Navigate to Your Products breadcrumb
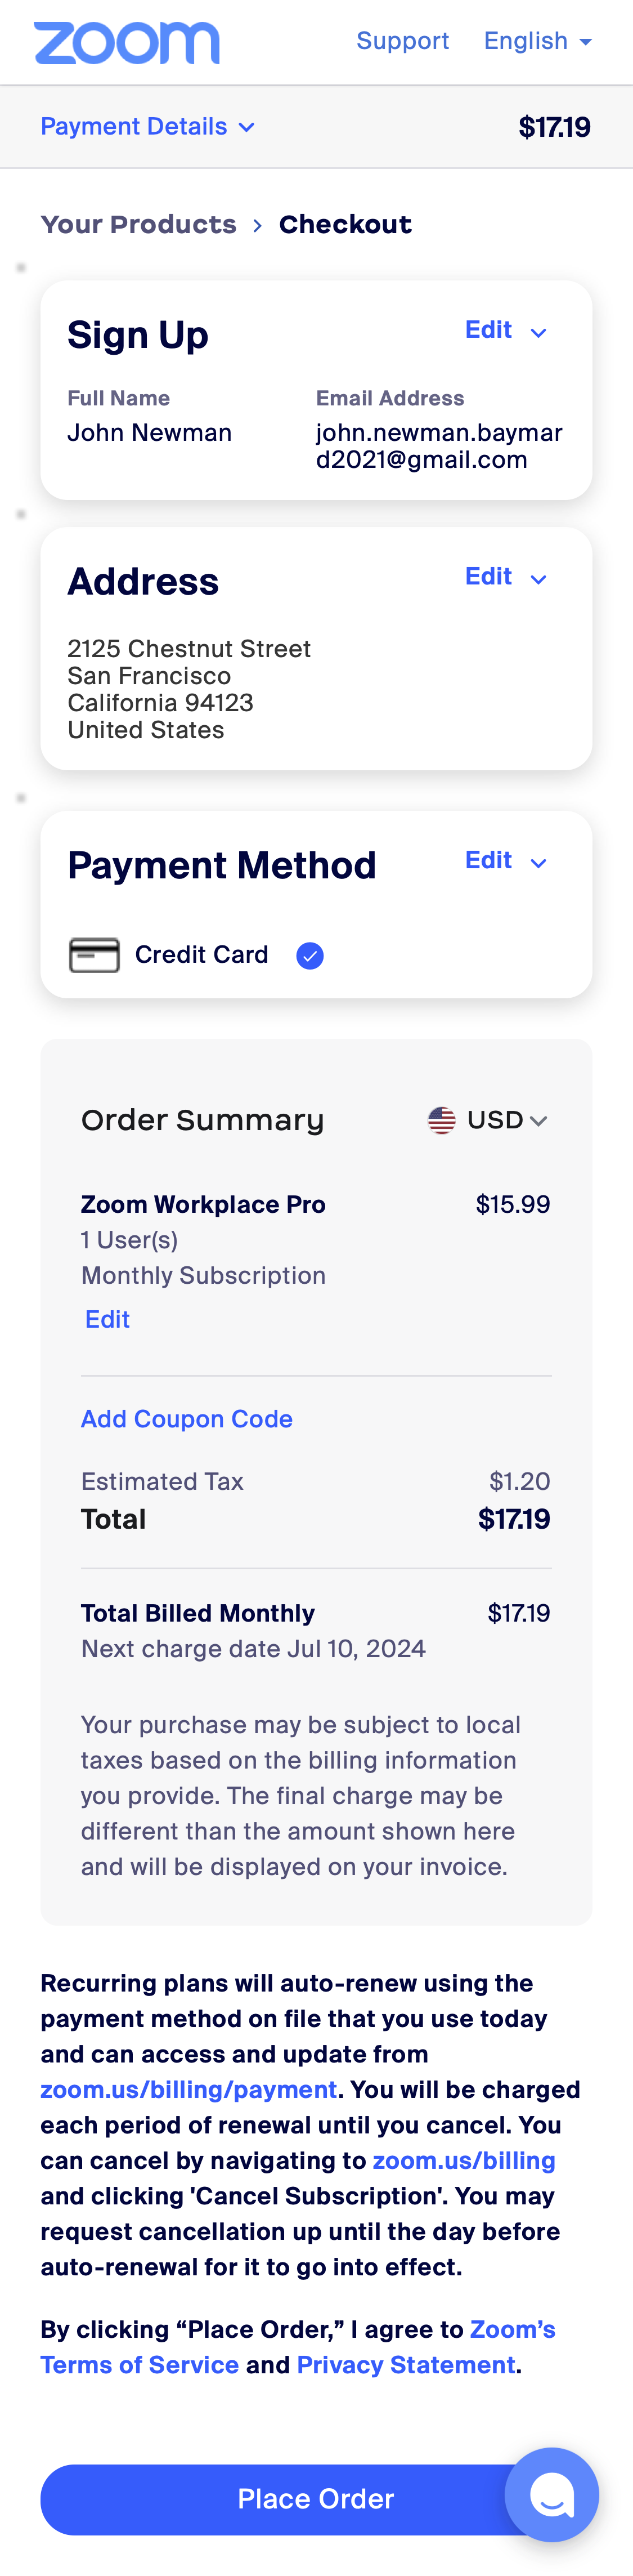 click(139, 225)
